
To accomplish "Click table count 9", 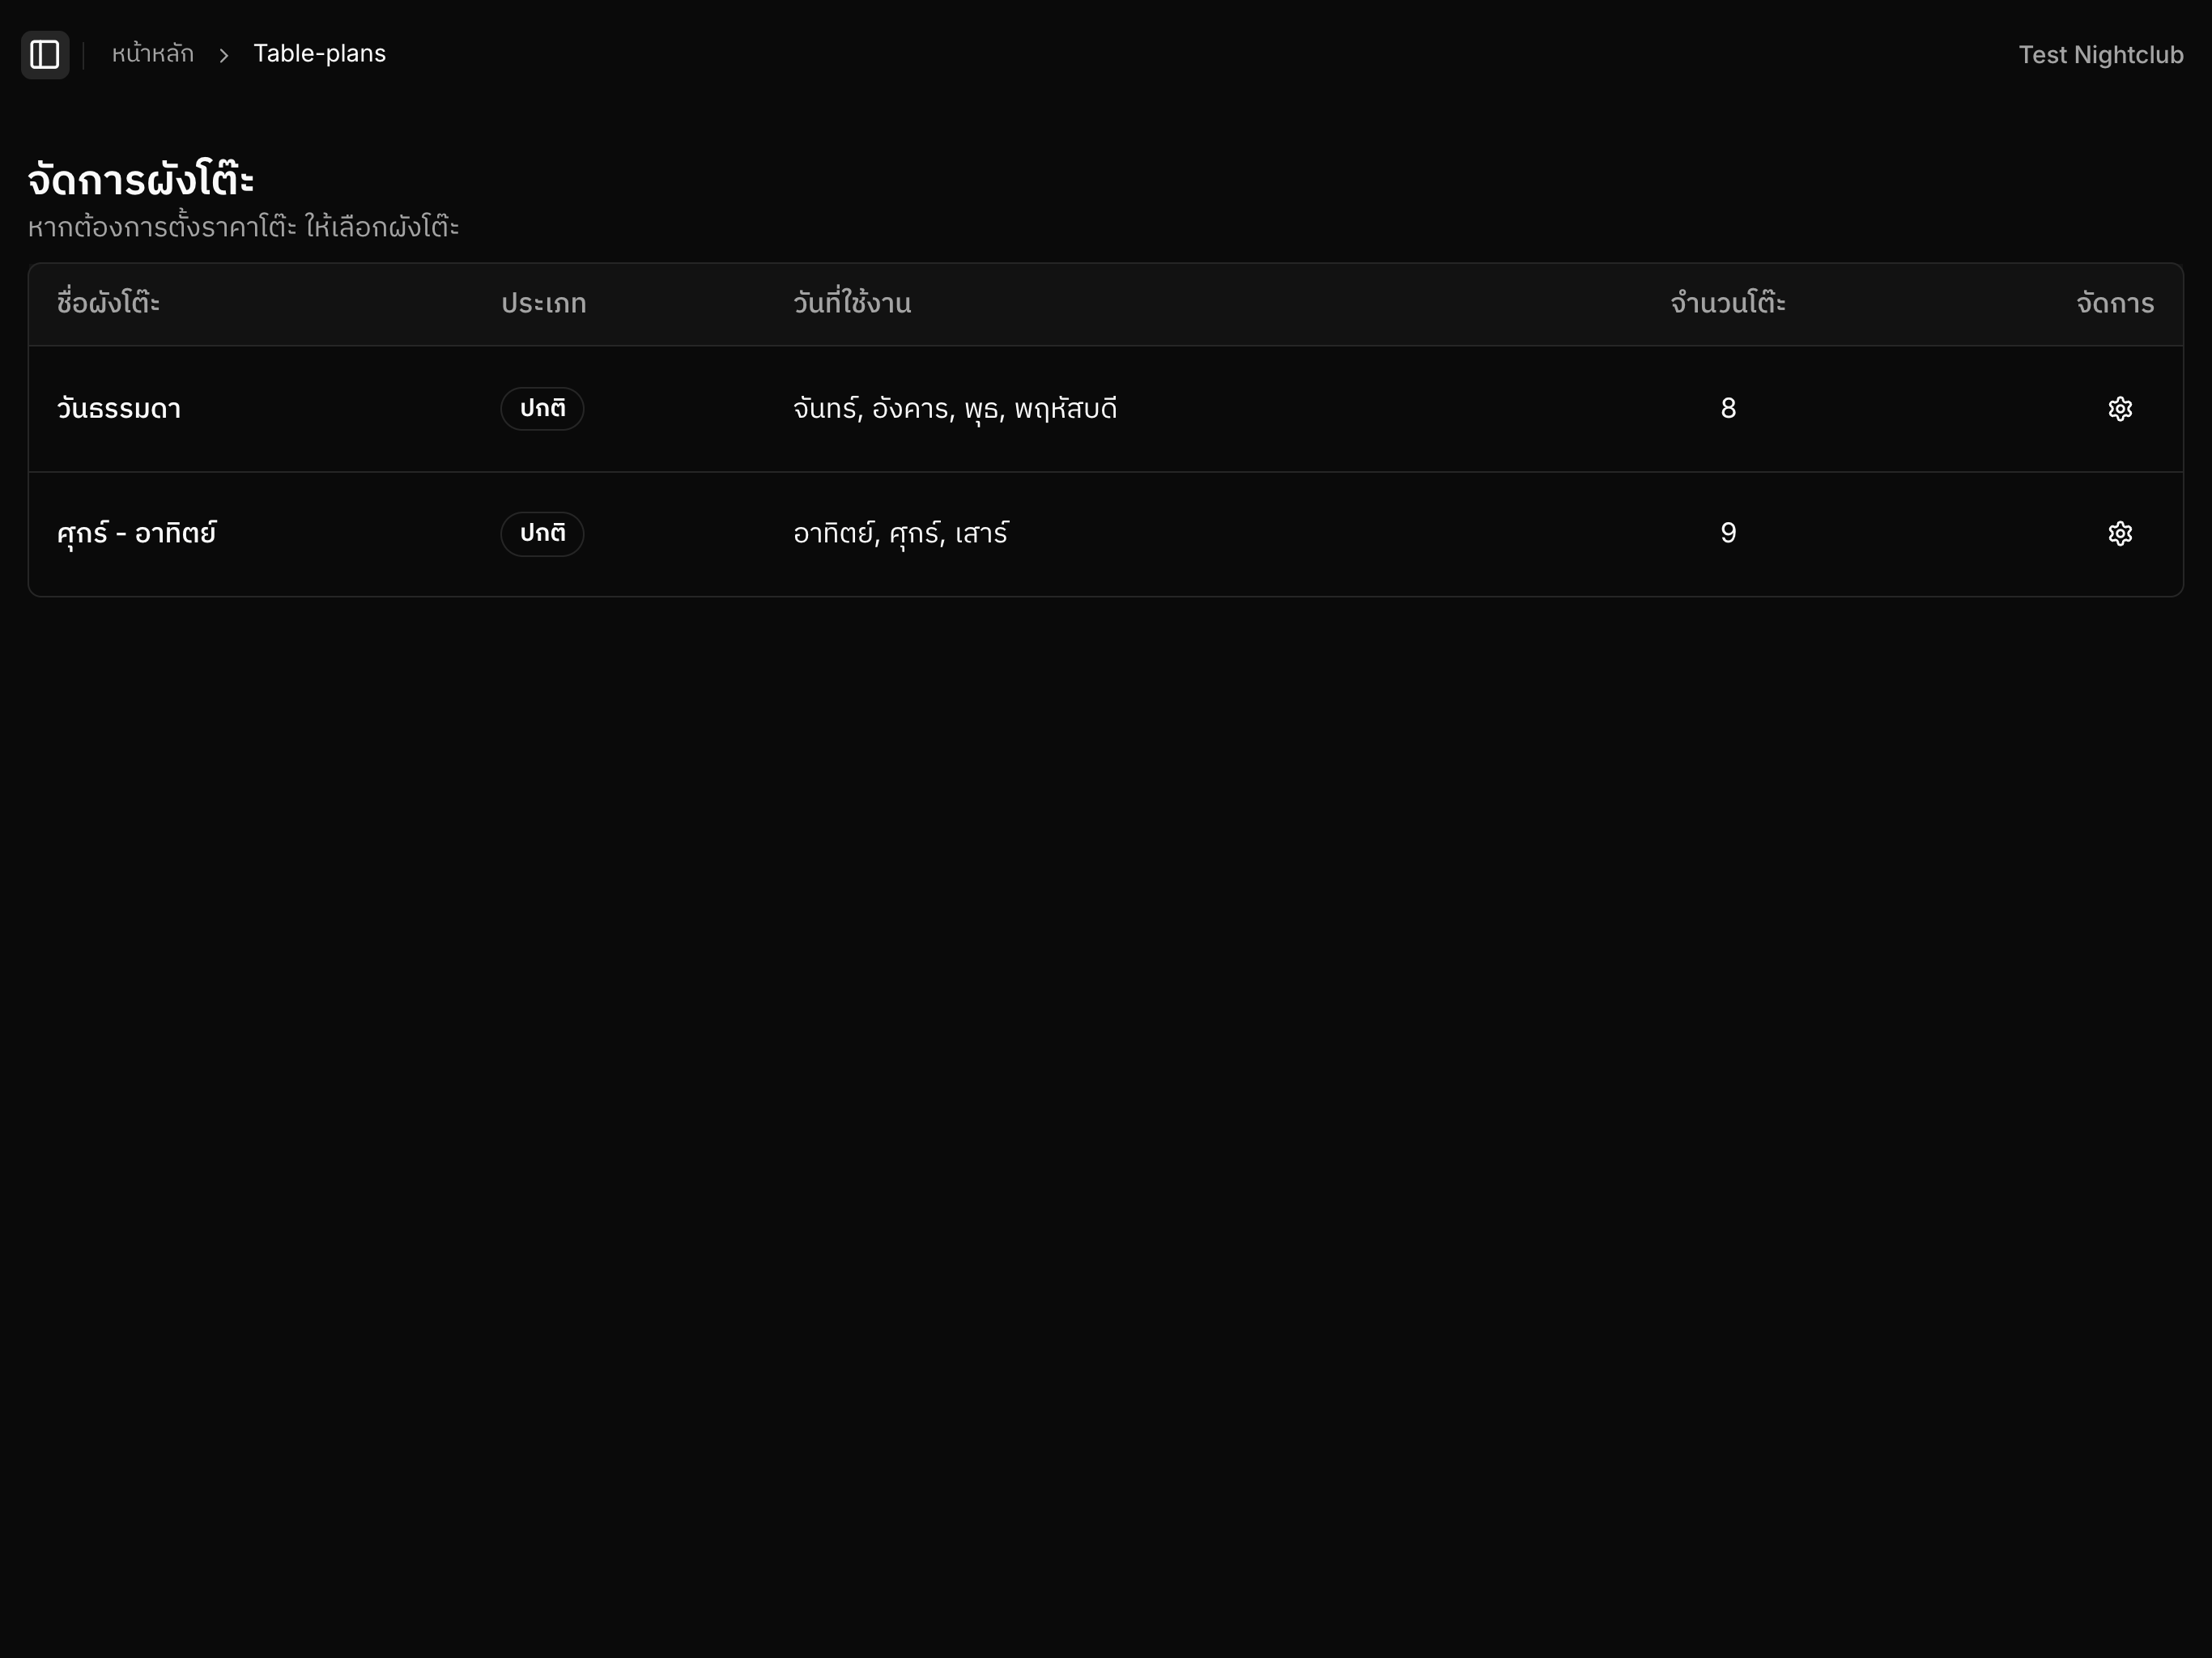I will (x=1728, y=534).
